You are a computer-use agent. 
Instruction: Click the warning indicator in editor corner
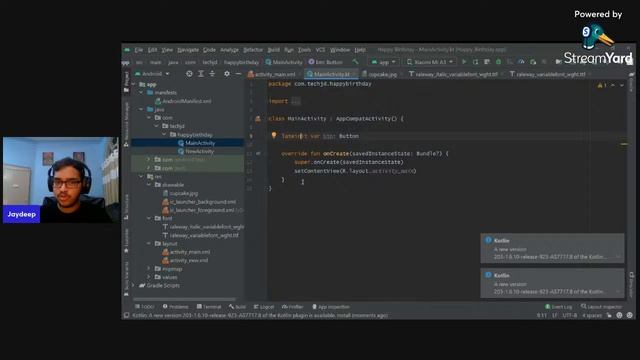click(x=602, y=85)
